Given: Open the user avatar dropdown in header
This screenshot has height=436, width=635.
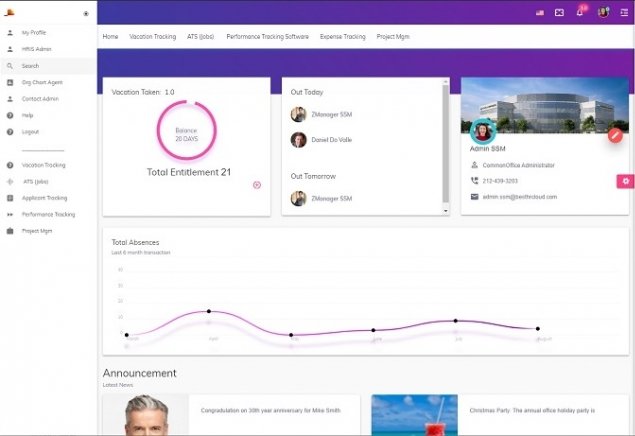Looking at the screenshot, I should click(603, 12).
